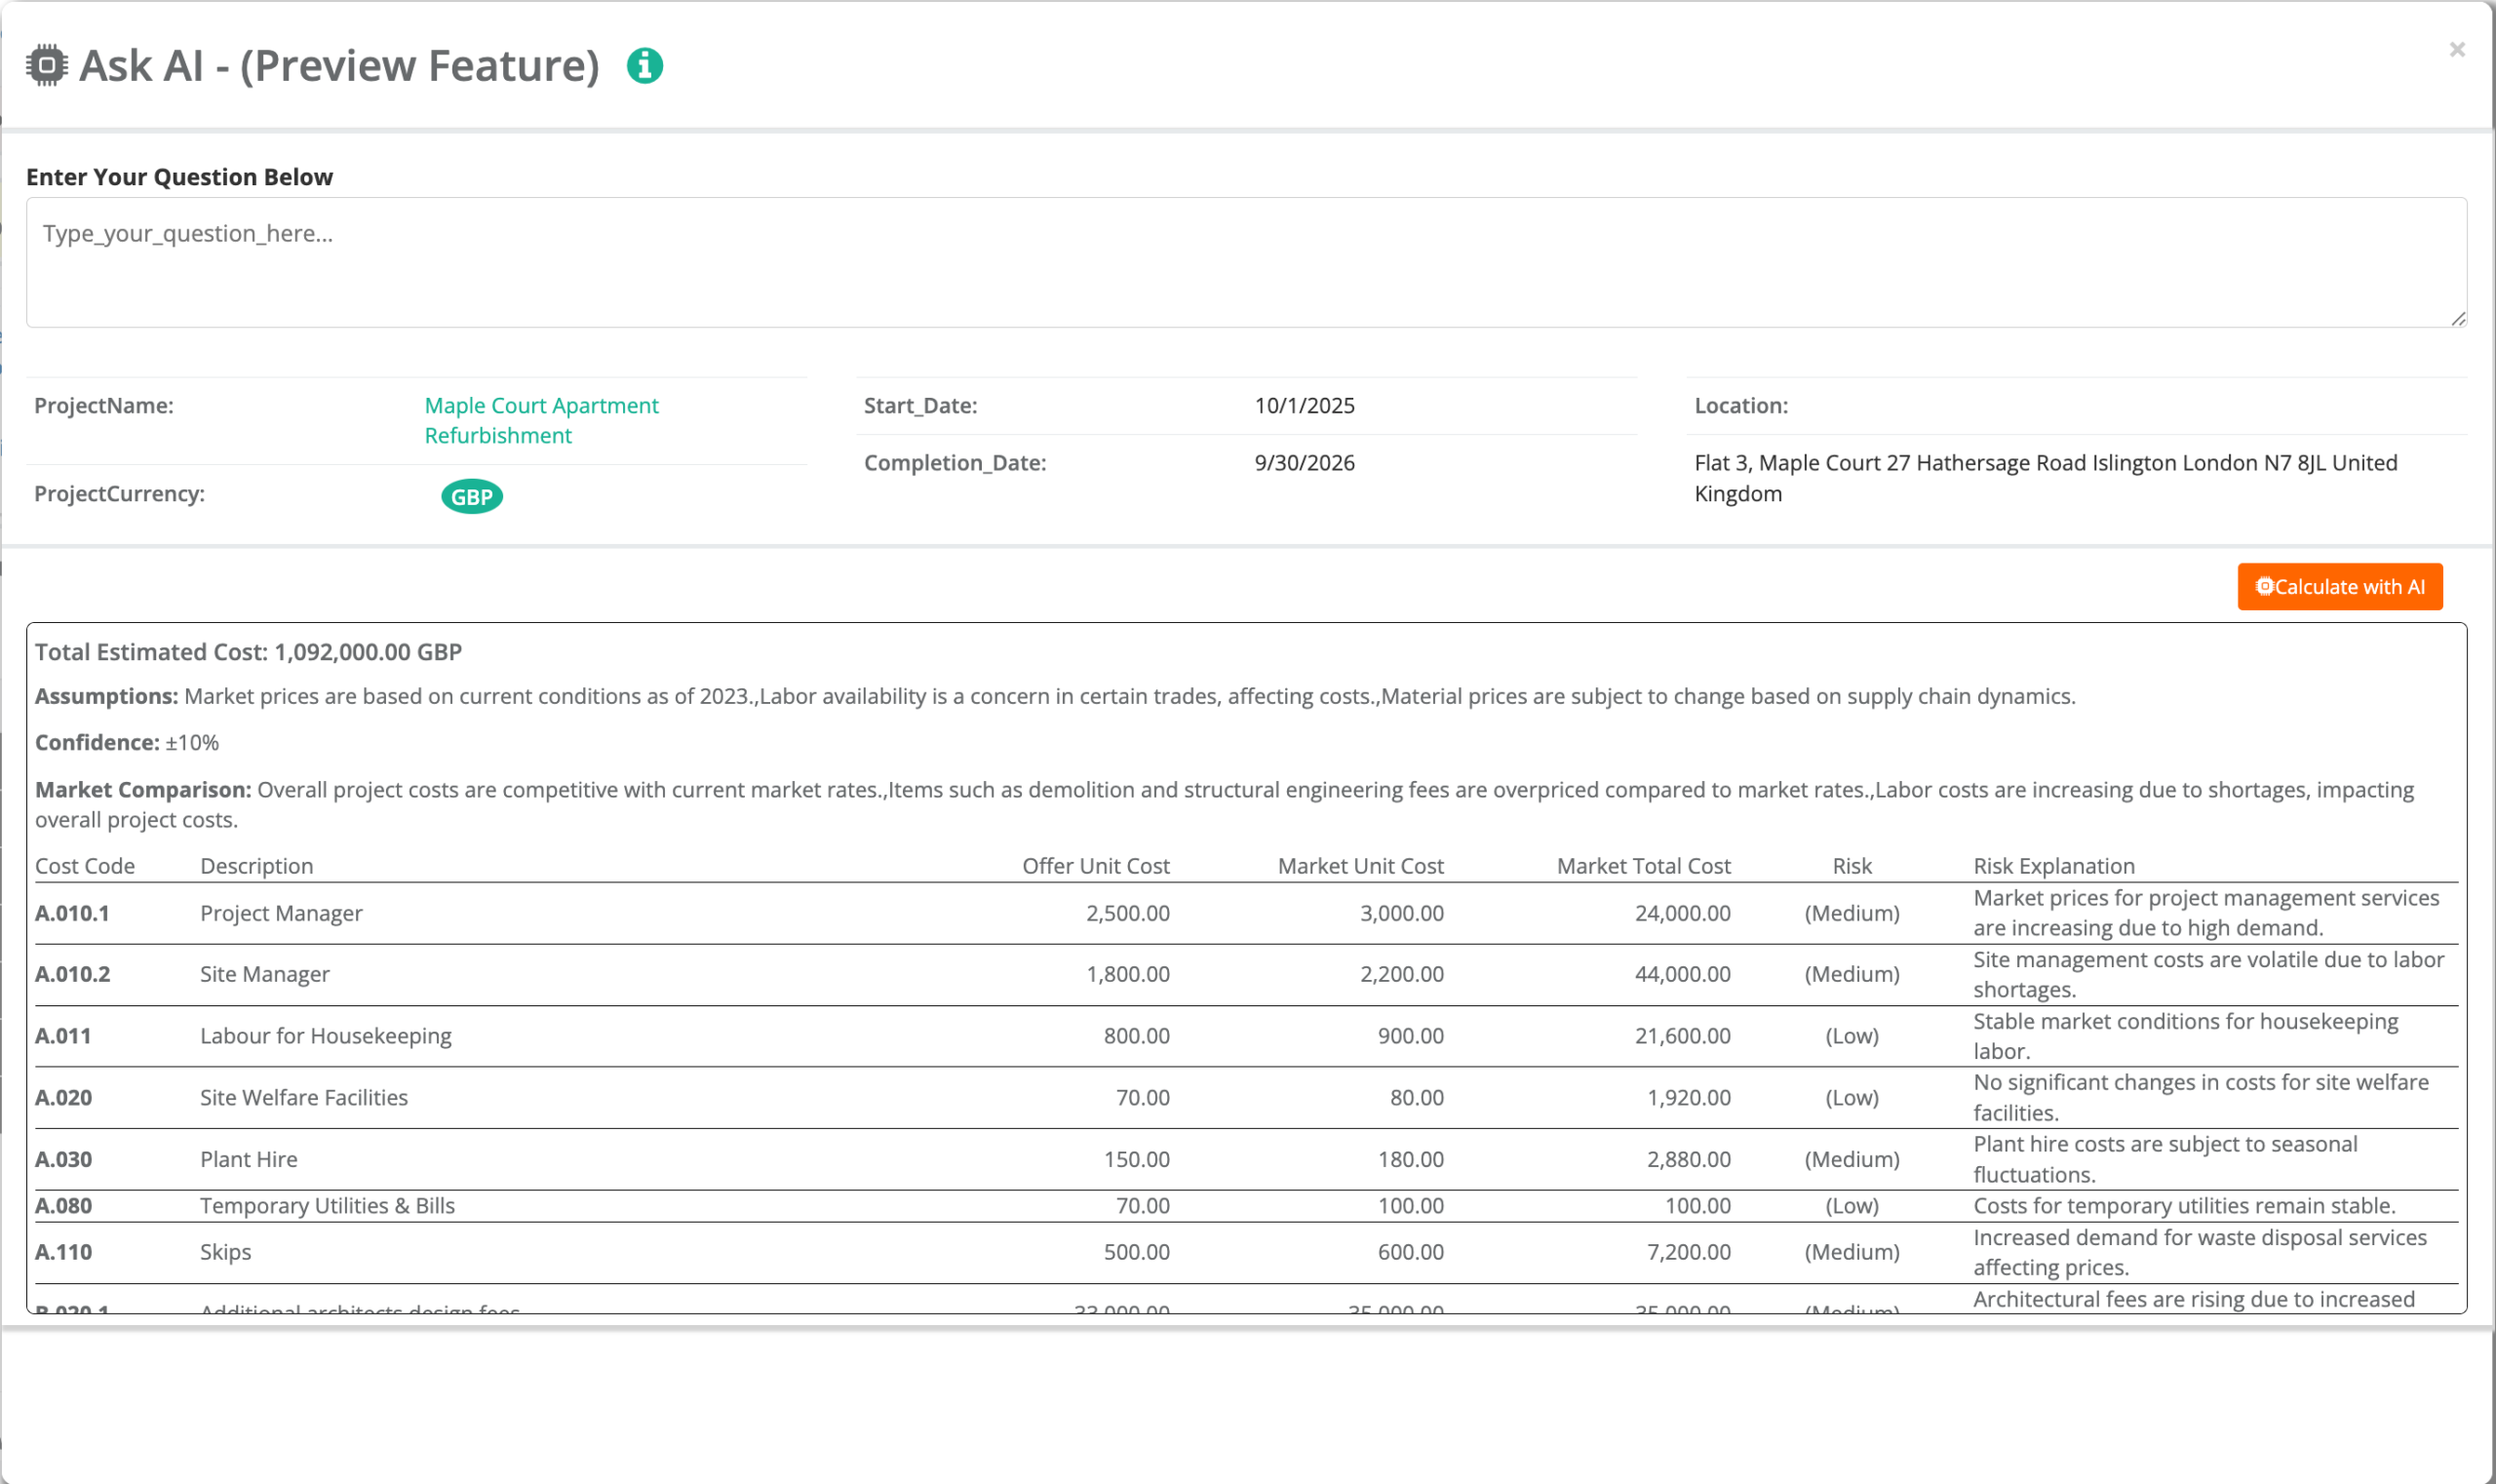
Task: Type in the question text area
Action: pos(1245,262)
